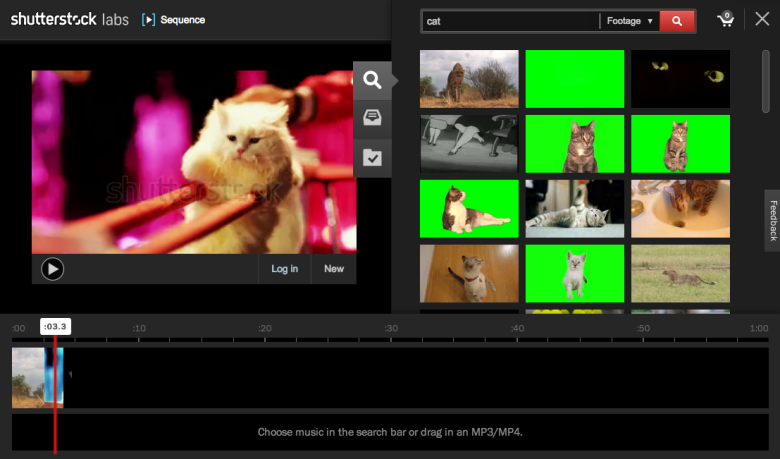Expand the Footage dropdown

pos(629,20)
